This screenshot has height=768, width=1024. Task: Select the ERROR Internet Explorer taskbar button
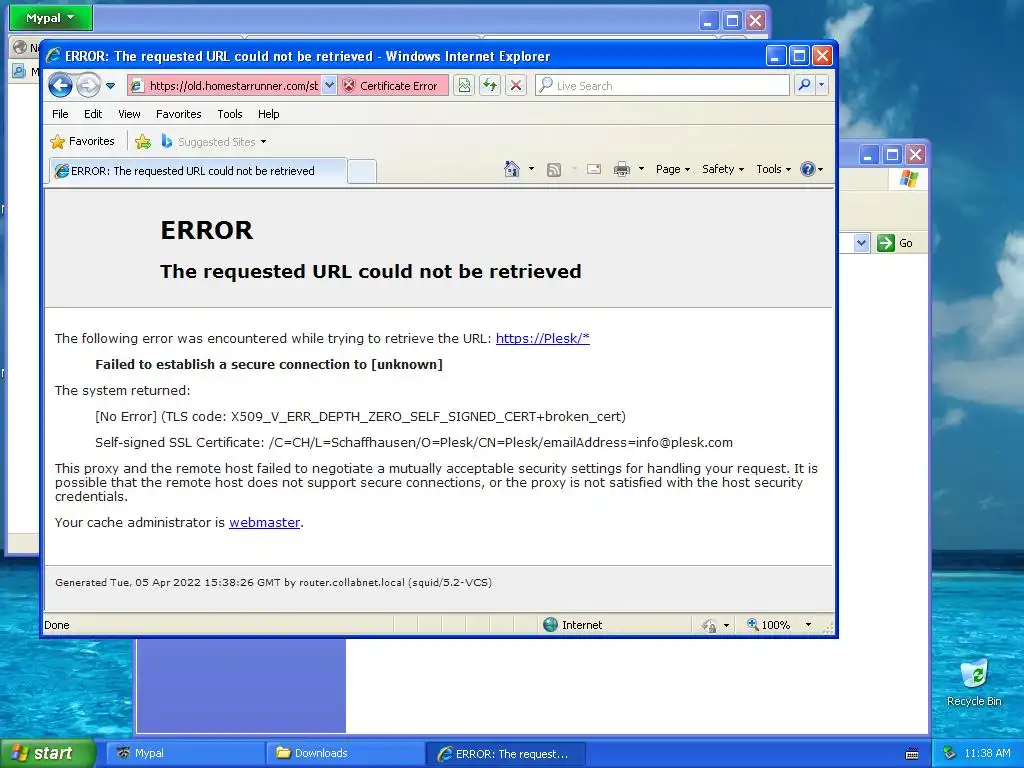click(x=506, y=754)
